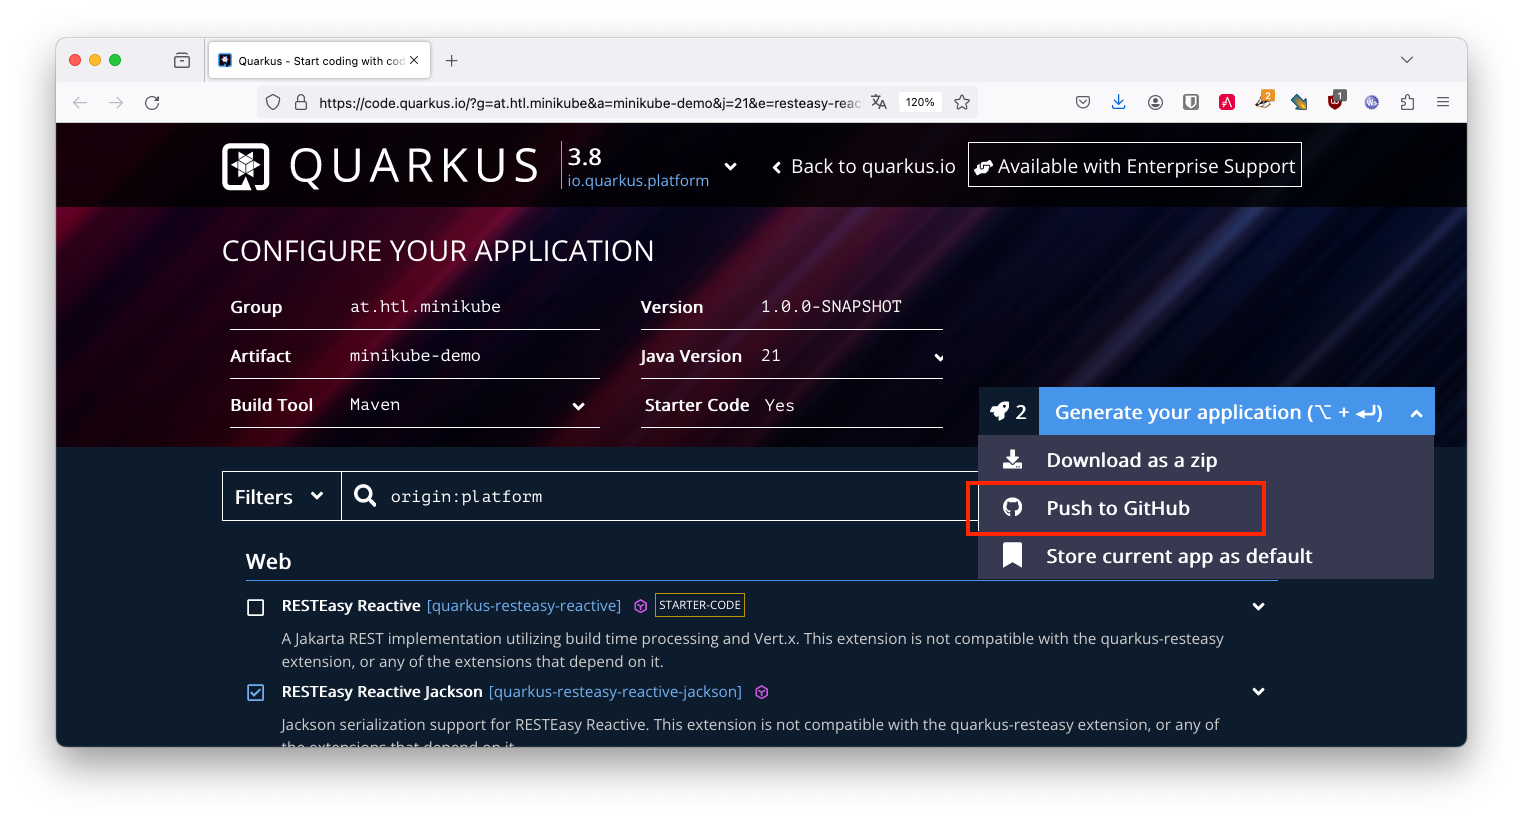Expand the RESTEasy Reactive extension details

[1259, 606]
